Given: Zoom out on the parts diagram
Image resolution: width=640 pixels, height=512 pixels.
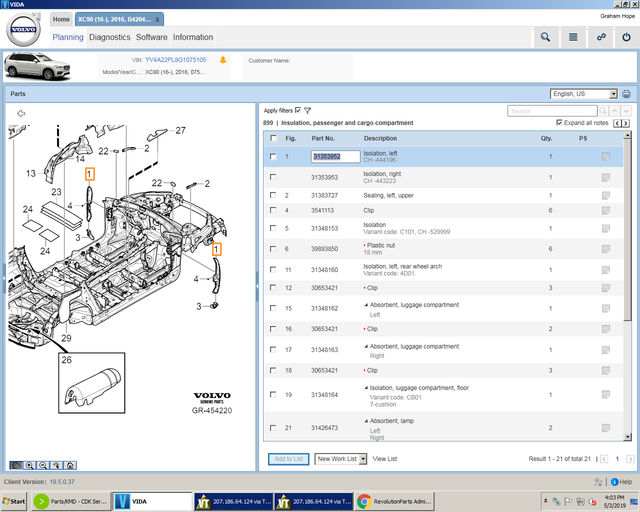Looking at the screenshot, I should (x=44, y=465).
